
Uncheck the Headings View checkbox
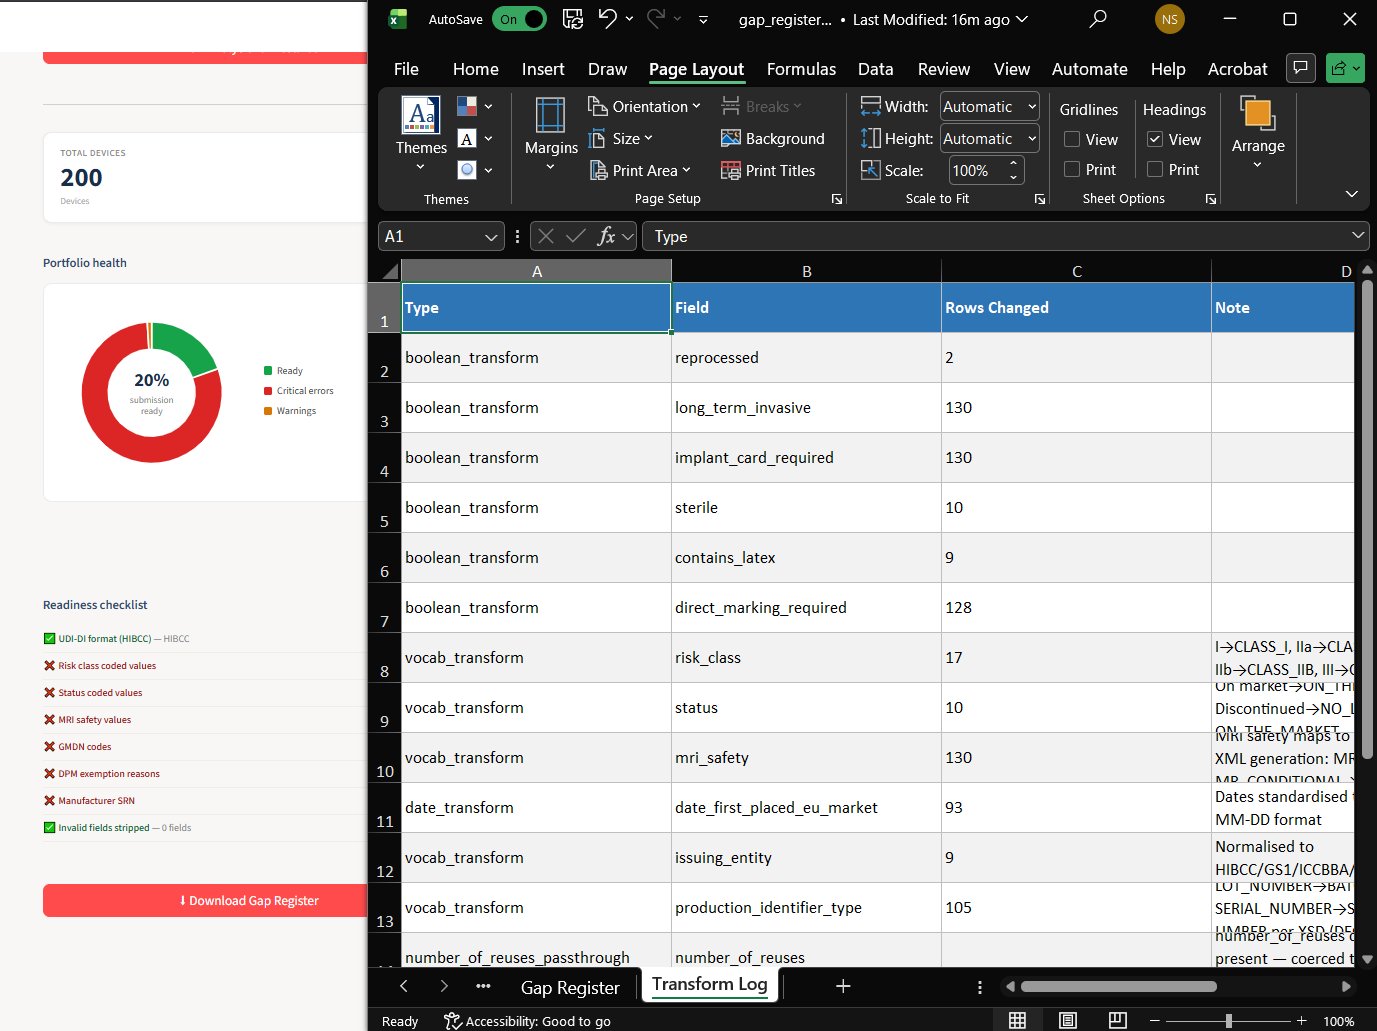pos(1155,139)
